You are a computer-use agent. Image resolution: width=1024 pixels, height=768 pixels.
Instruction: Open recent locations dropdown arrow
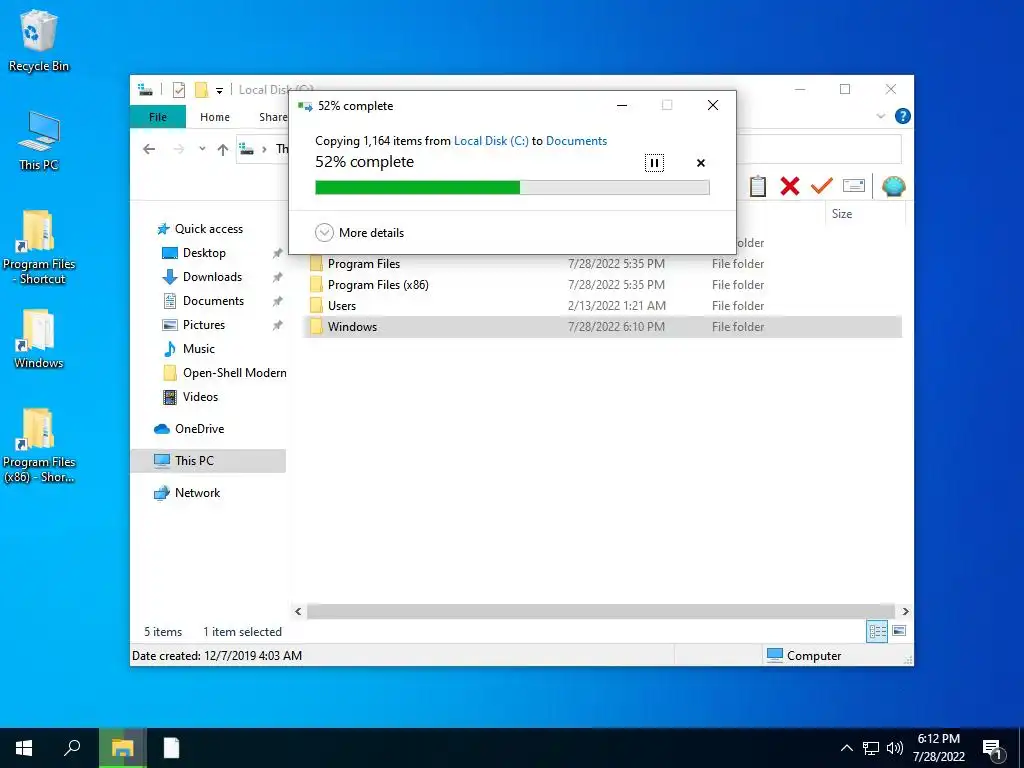[x=202, y=149]
